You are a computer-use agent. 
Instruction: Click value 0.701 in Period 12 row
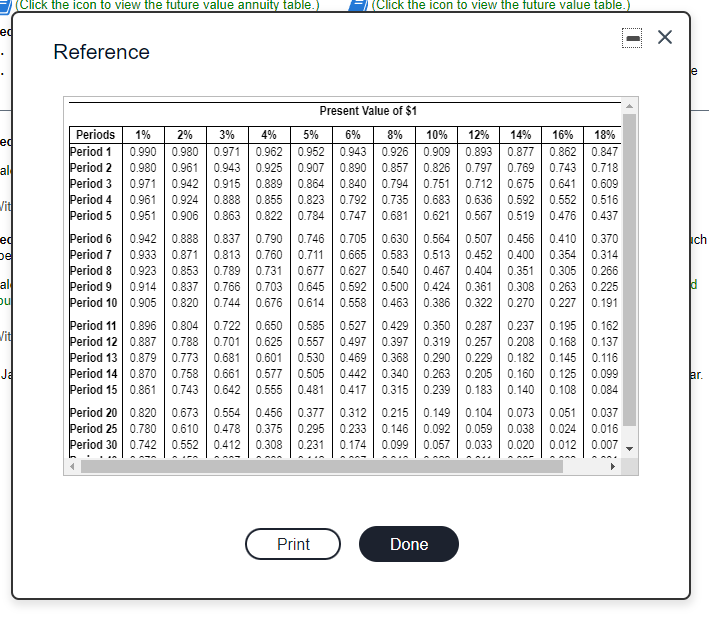[227, 341]
